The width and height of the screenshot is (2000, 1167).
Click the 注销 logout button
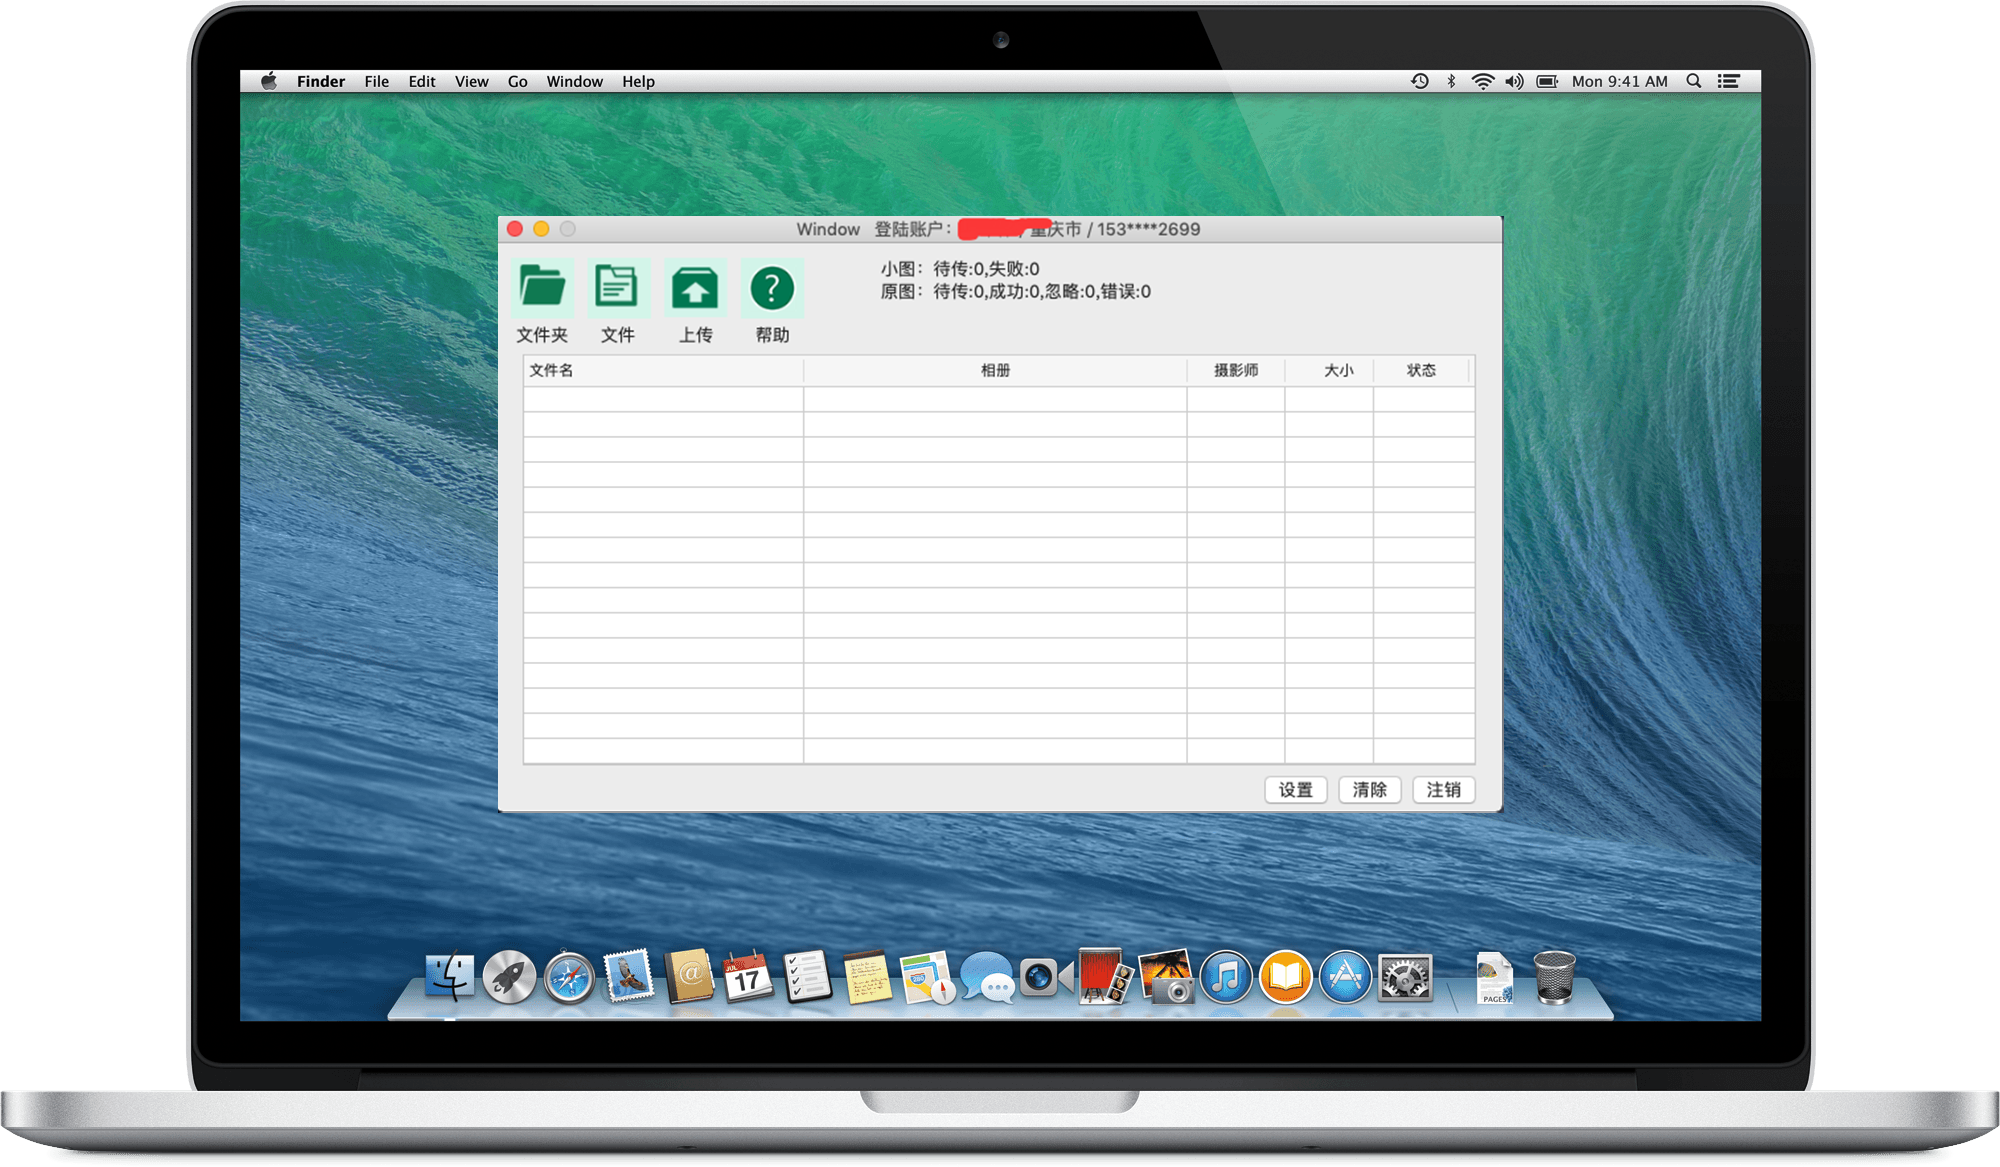click(x=1443, y=790)
